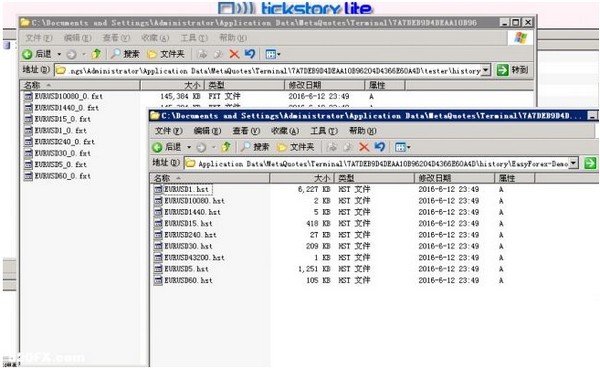Image resolution: width=600 pixels, height=369 pixels.
Task: Click Copy To icon in rear tester window toolbar
Action: tap(218, 54)
